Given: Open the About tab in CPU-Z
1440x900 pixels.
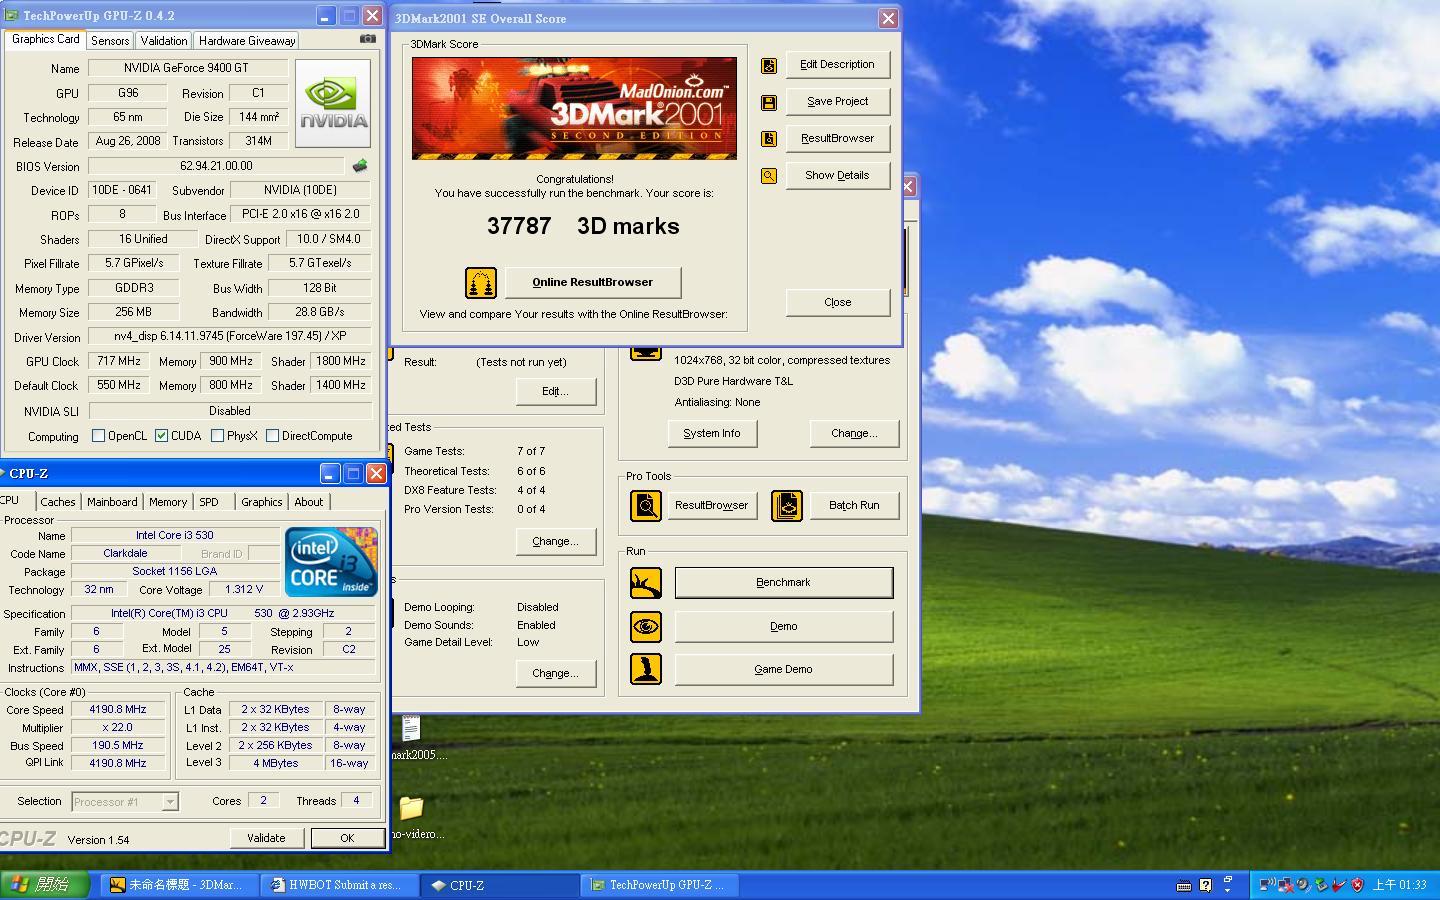Looking at the screenshot, I should tap(309, 502).
